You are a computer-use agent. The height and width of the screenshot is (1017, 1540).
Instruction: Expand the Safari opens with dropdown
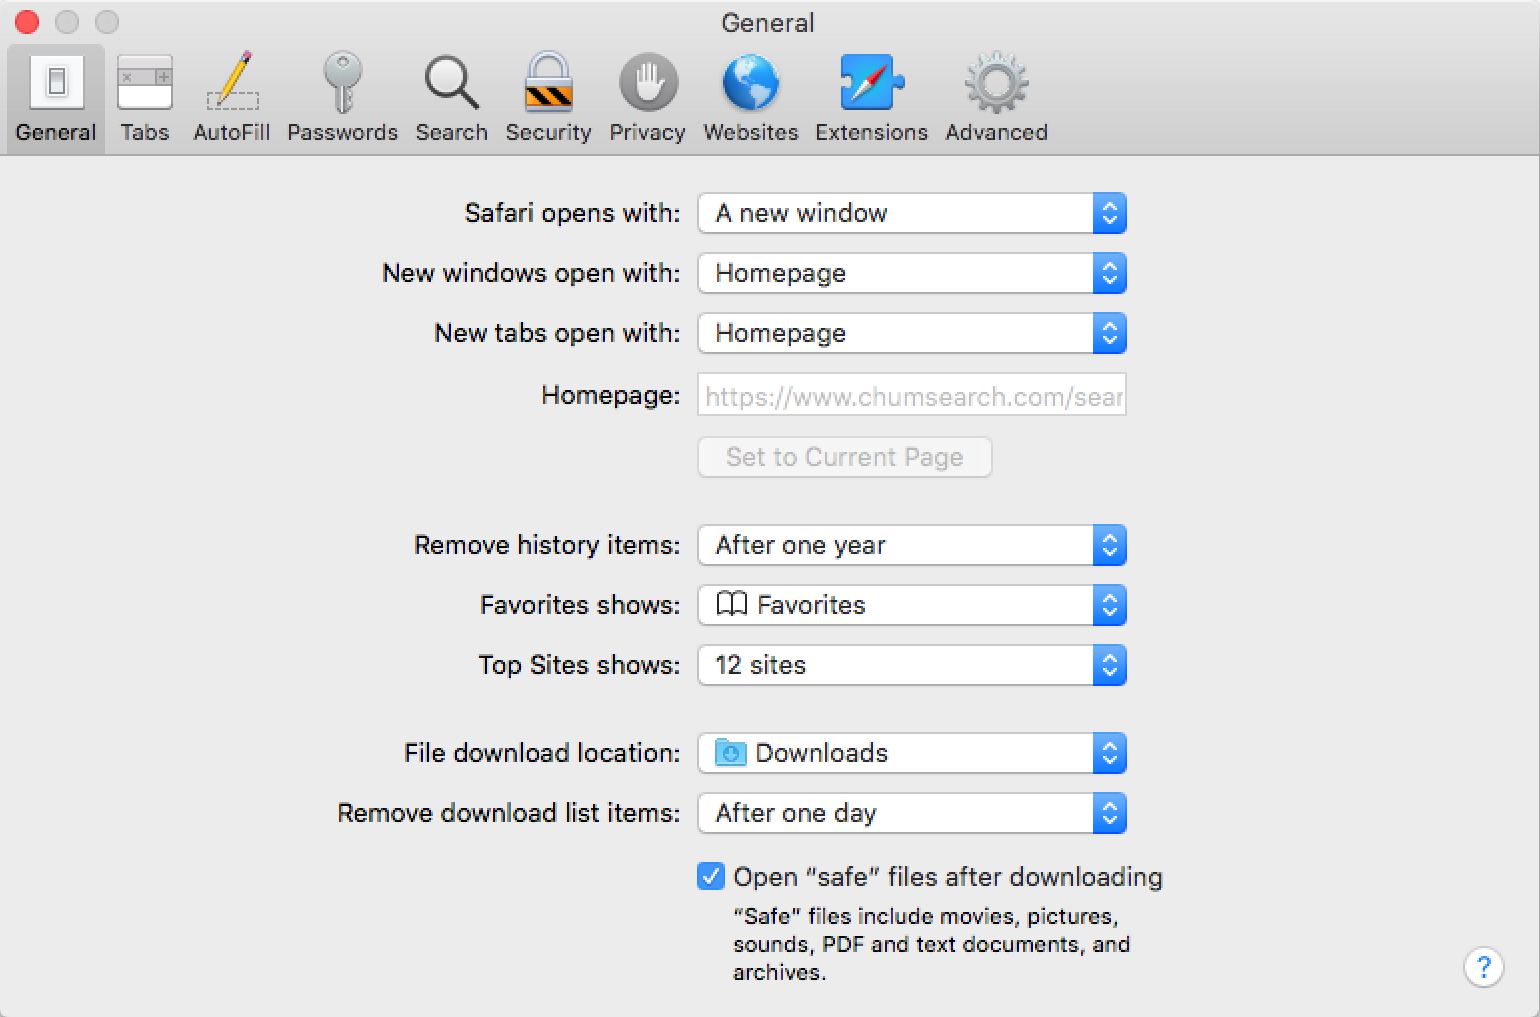pos(911,213)
